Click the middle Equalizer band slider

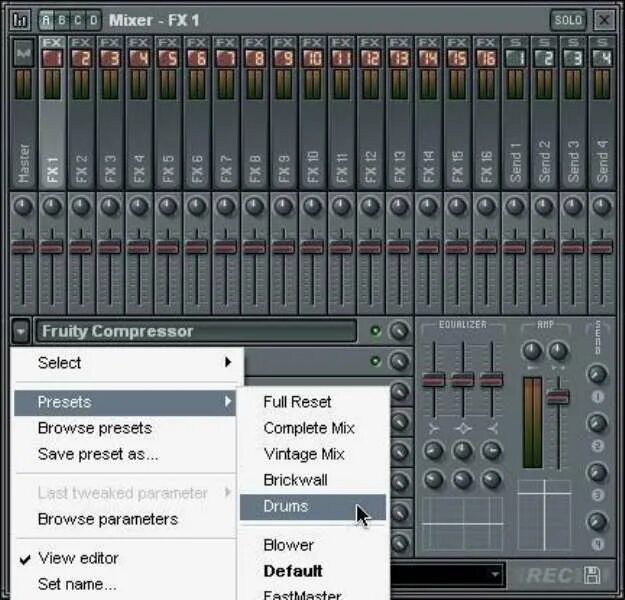pos(463,380)
